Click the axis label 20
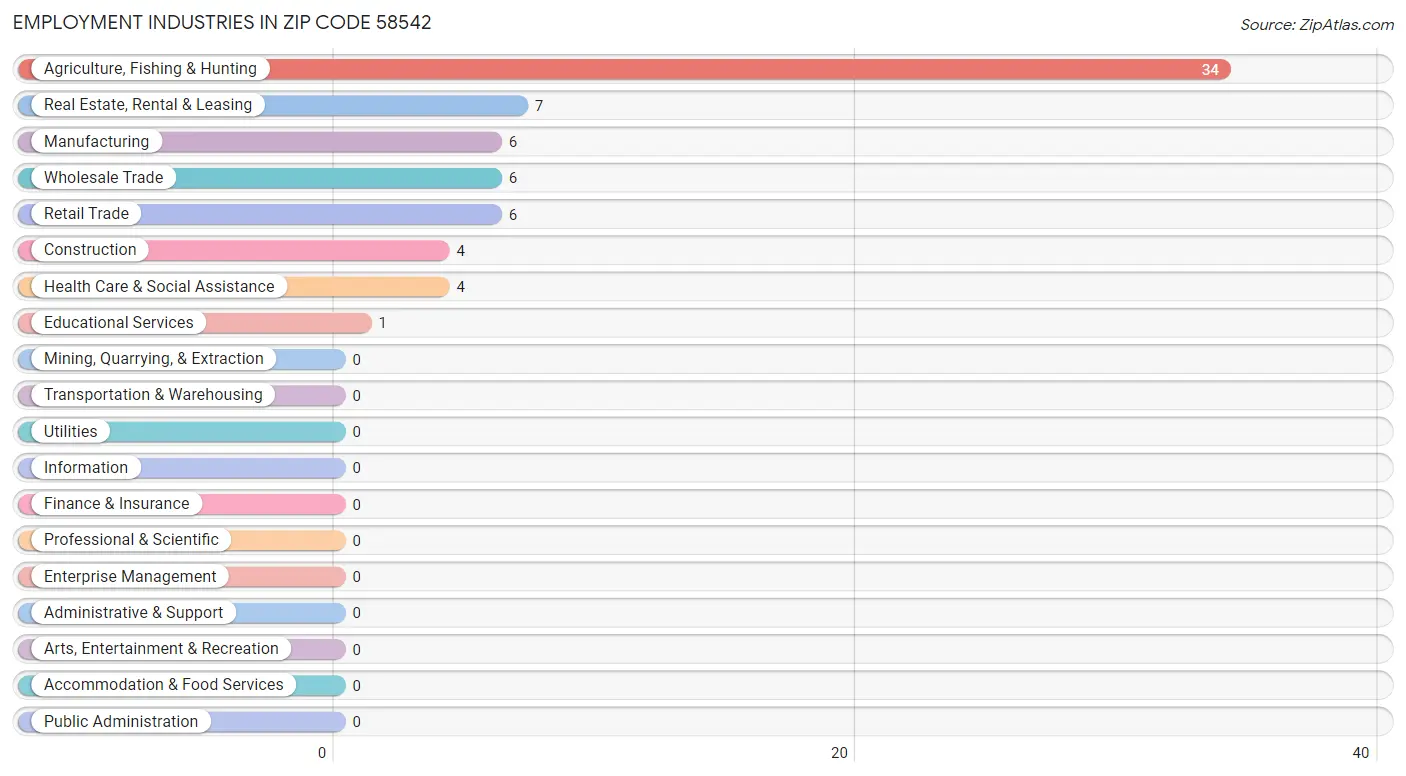Image resolution: width=1406 pixels, height=776 pixels. click(x=841, y=753)
